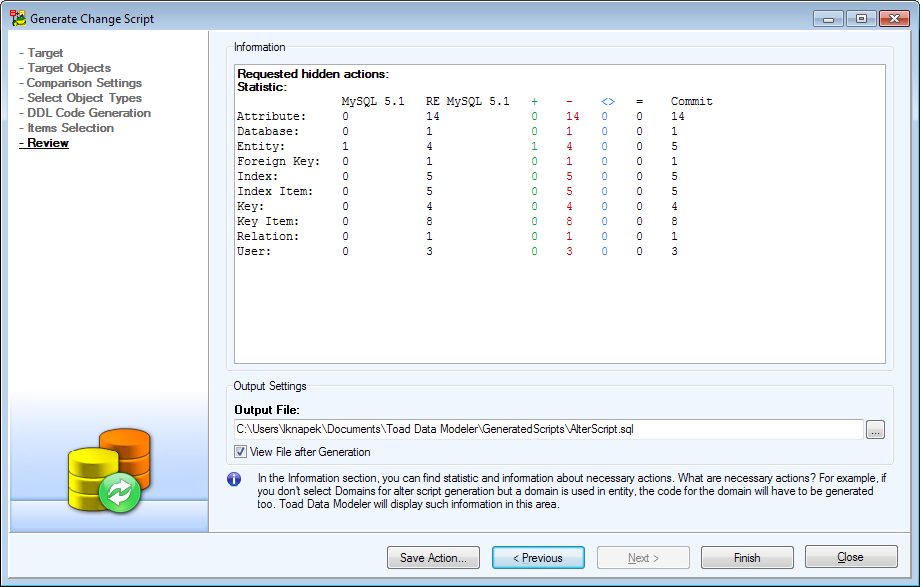Click the database refresh wizard image
The width and height of the screenshot is (920, 587).
(x=110, y=470)
